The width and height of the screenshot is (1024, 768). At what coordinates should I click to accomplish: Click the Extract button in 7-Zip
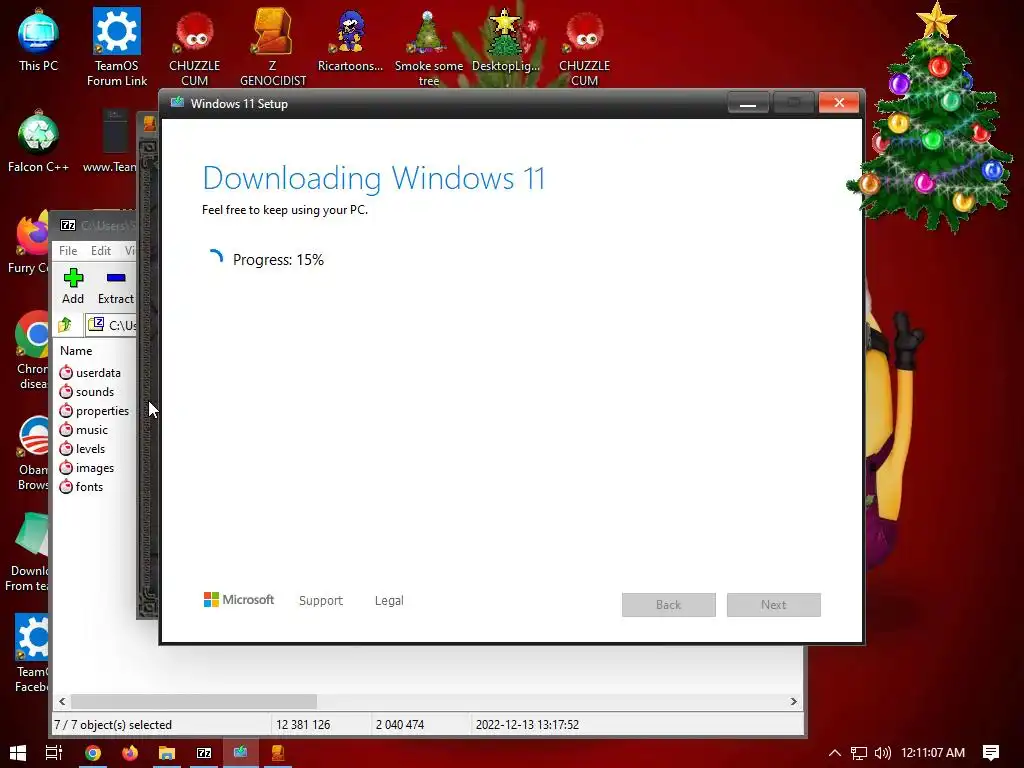[x=116, y=286]
